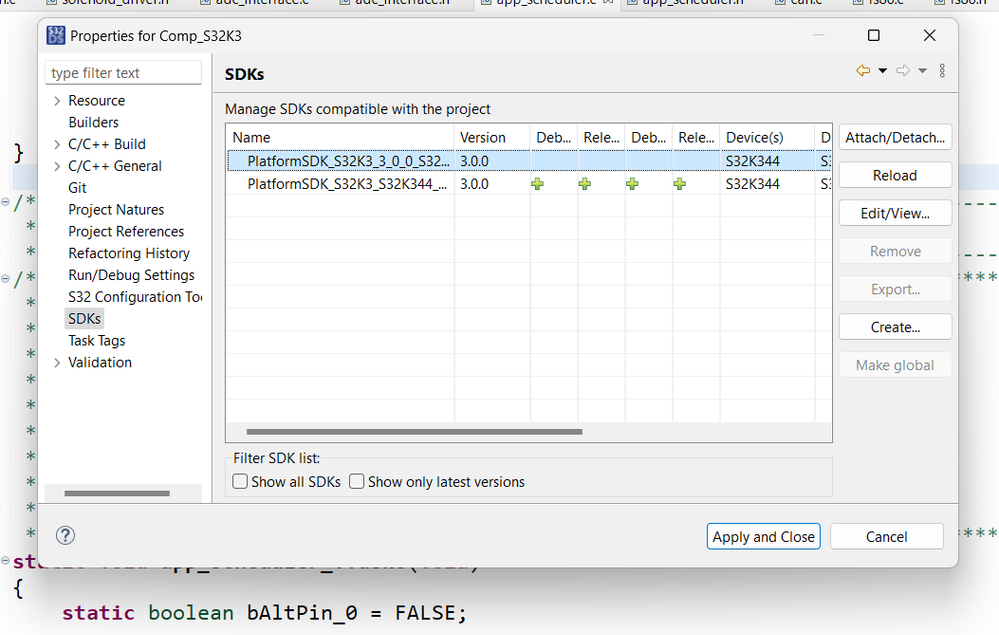Viewport: 999px width, 635px height.
Task: Click fourth green plus in PlatformSDK_S32K3_S32K344 row
Action: pos(680,184)
